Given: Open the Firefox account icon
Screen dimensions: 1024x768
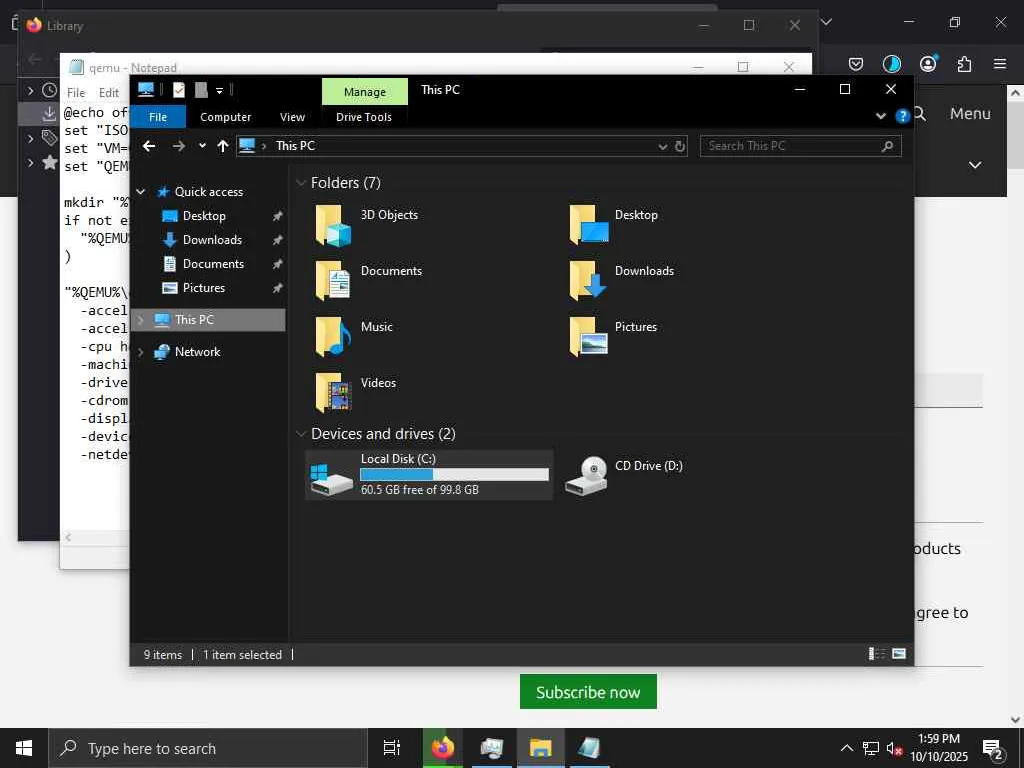Looking at the screenshot, I should tap(928, 63).
